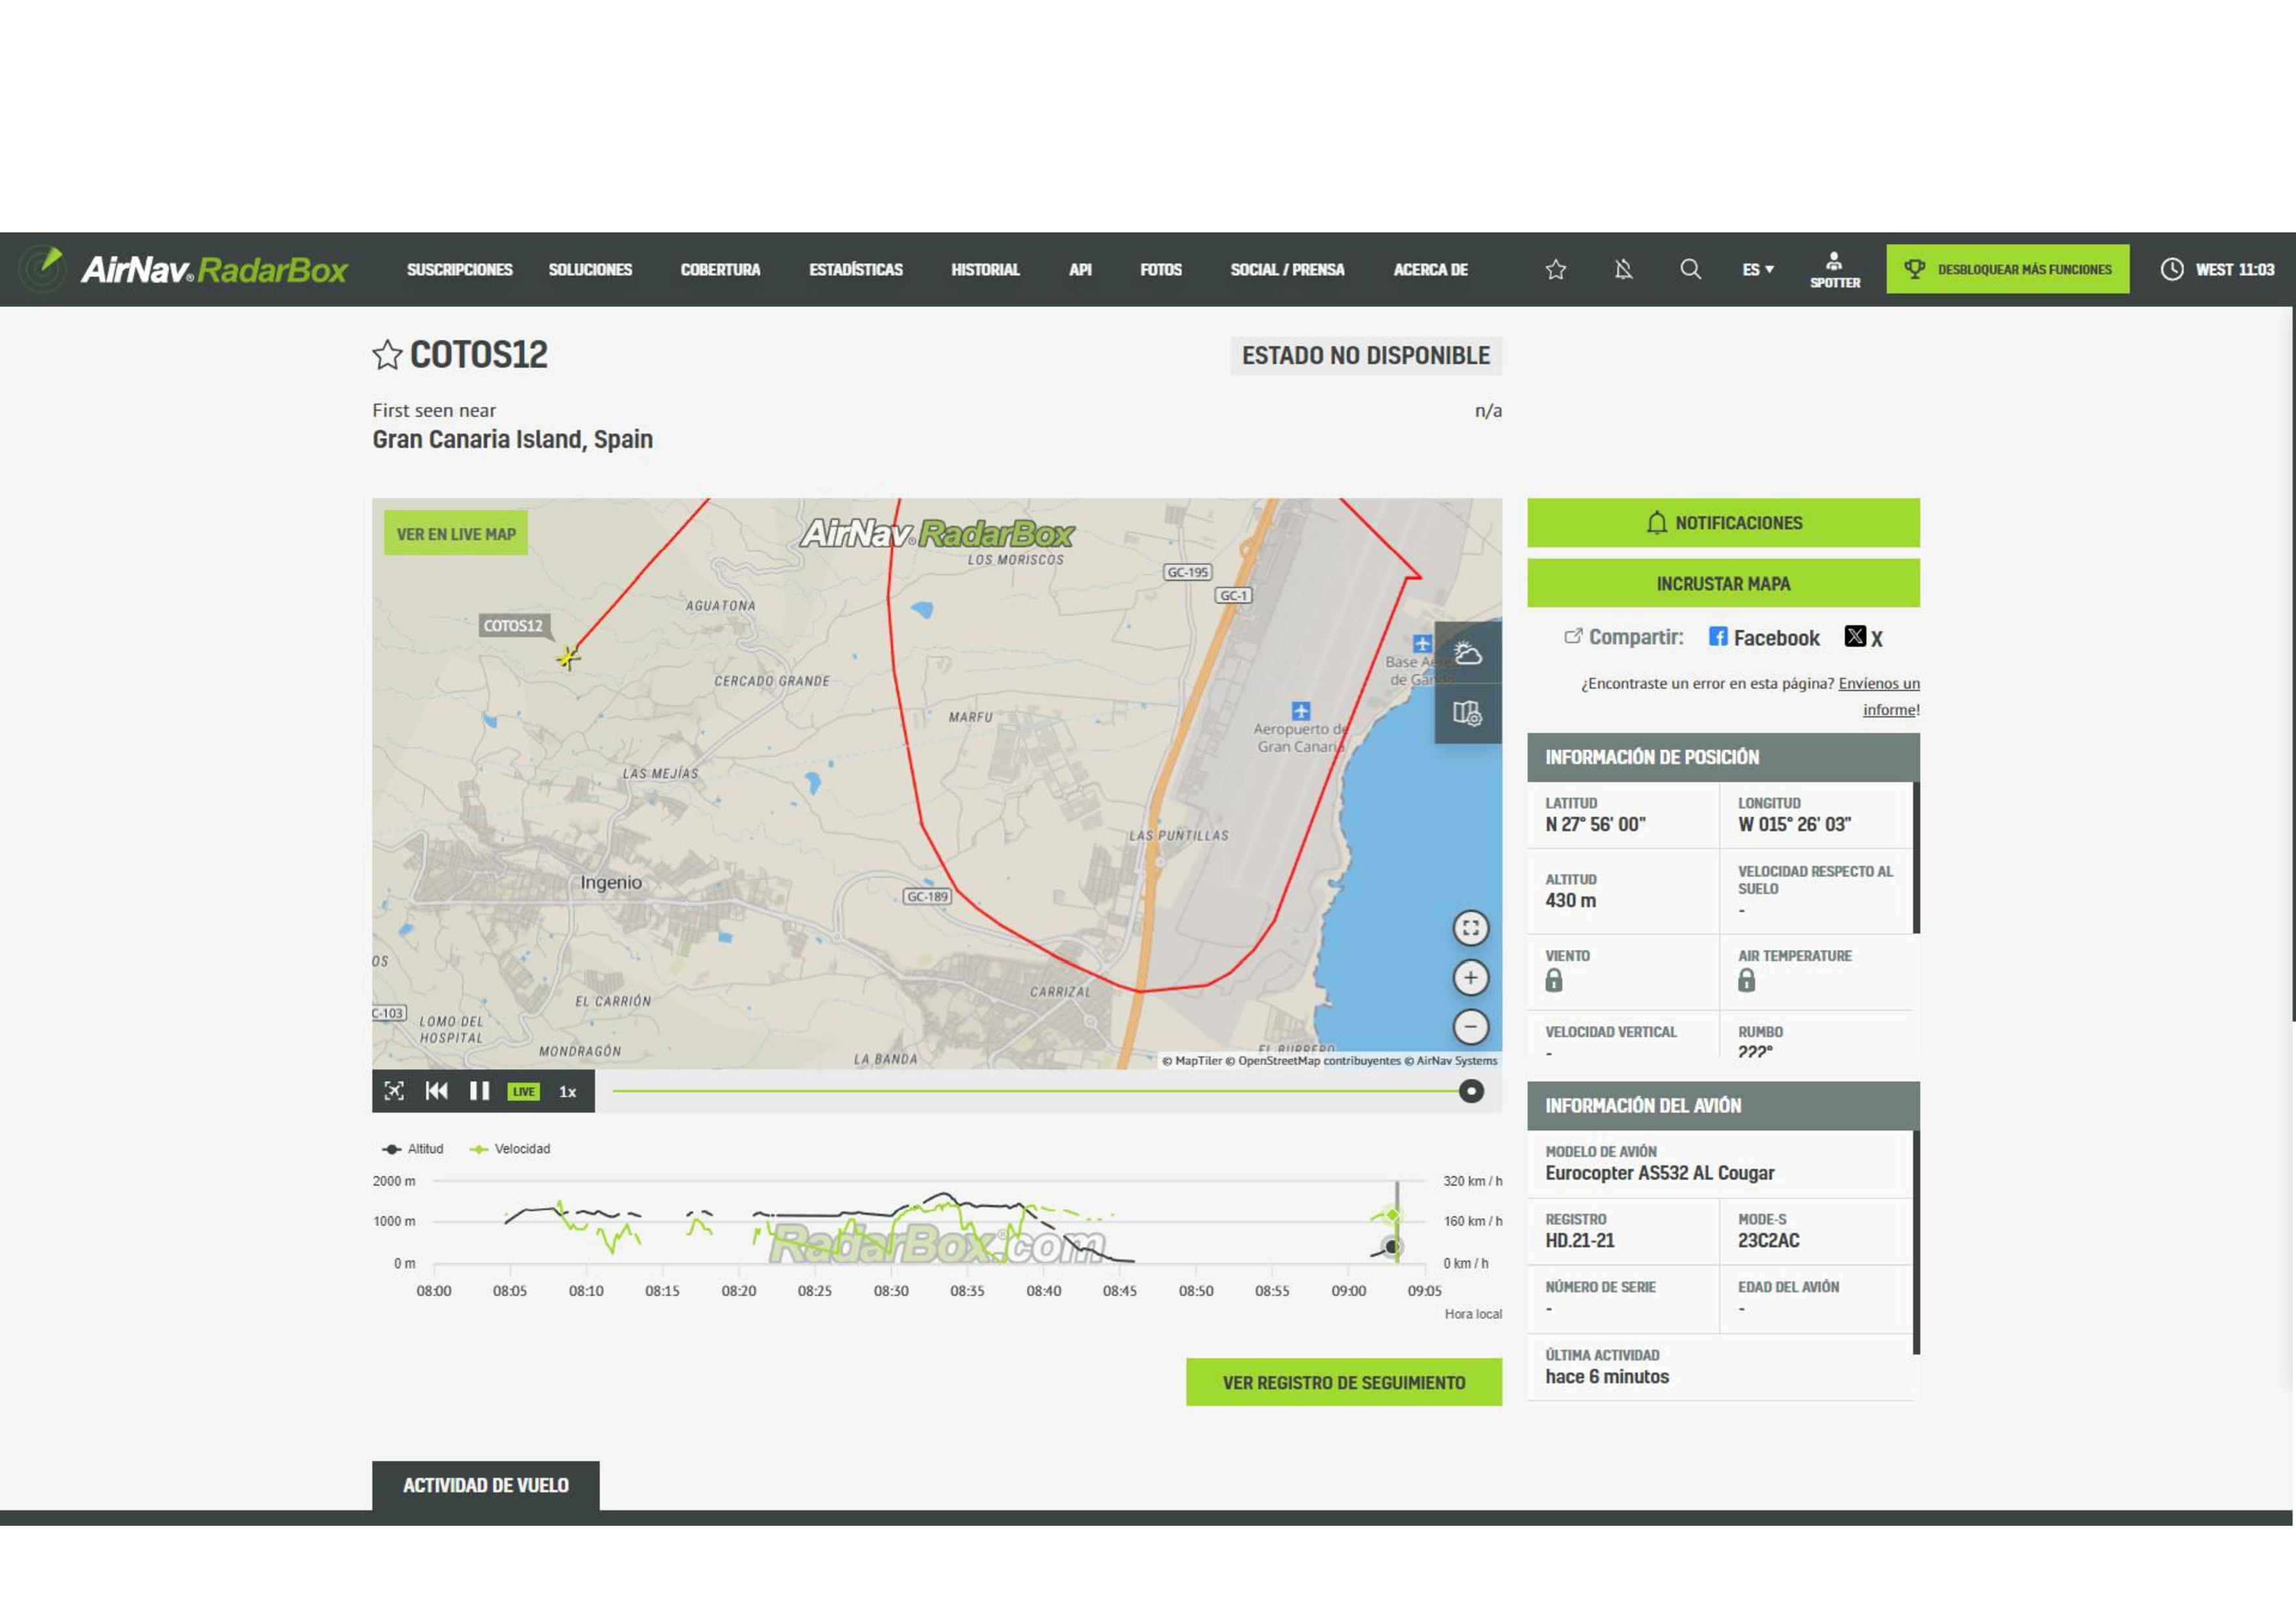Screen dimensions: 2296x1624
Task: Click the Mode-S value 23C2AC
Action: click(1768, 1240)
